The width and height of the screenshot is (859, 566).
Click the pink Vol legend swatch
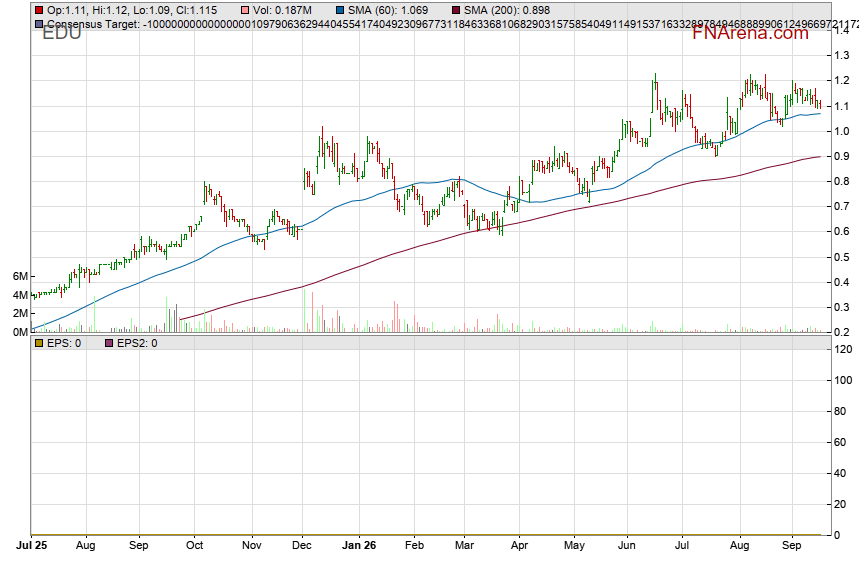[x=245, y=10]
